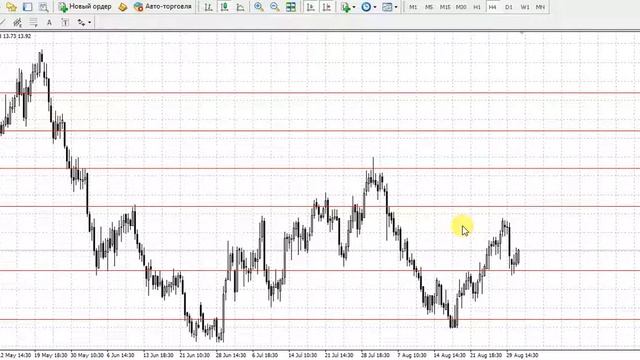
Task: Select the topmost red horizontal line
Action: click(320, 93)
